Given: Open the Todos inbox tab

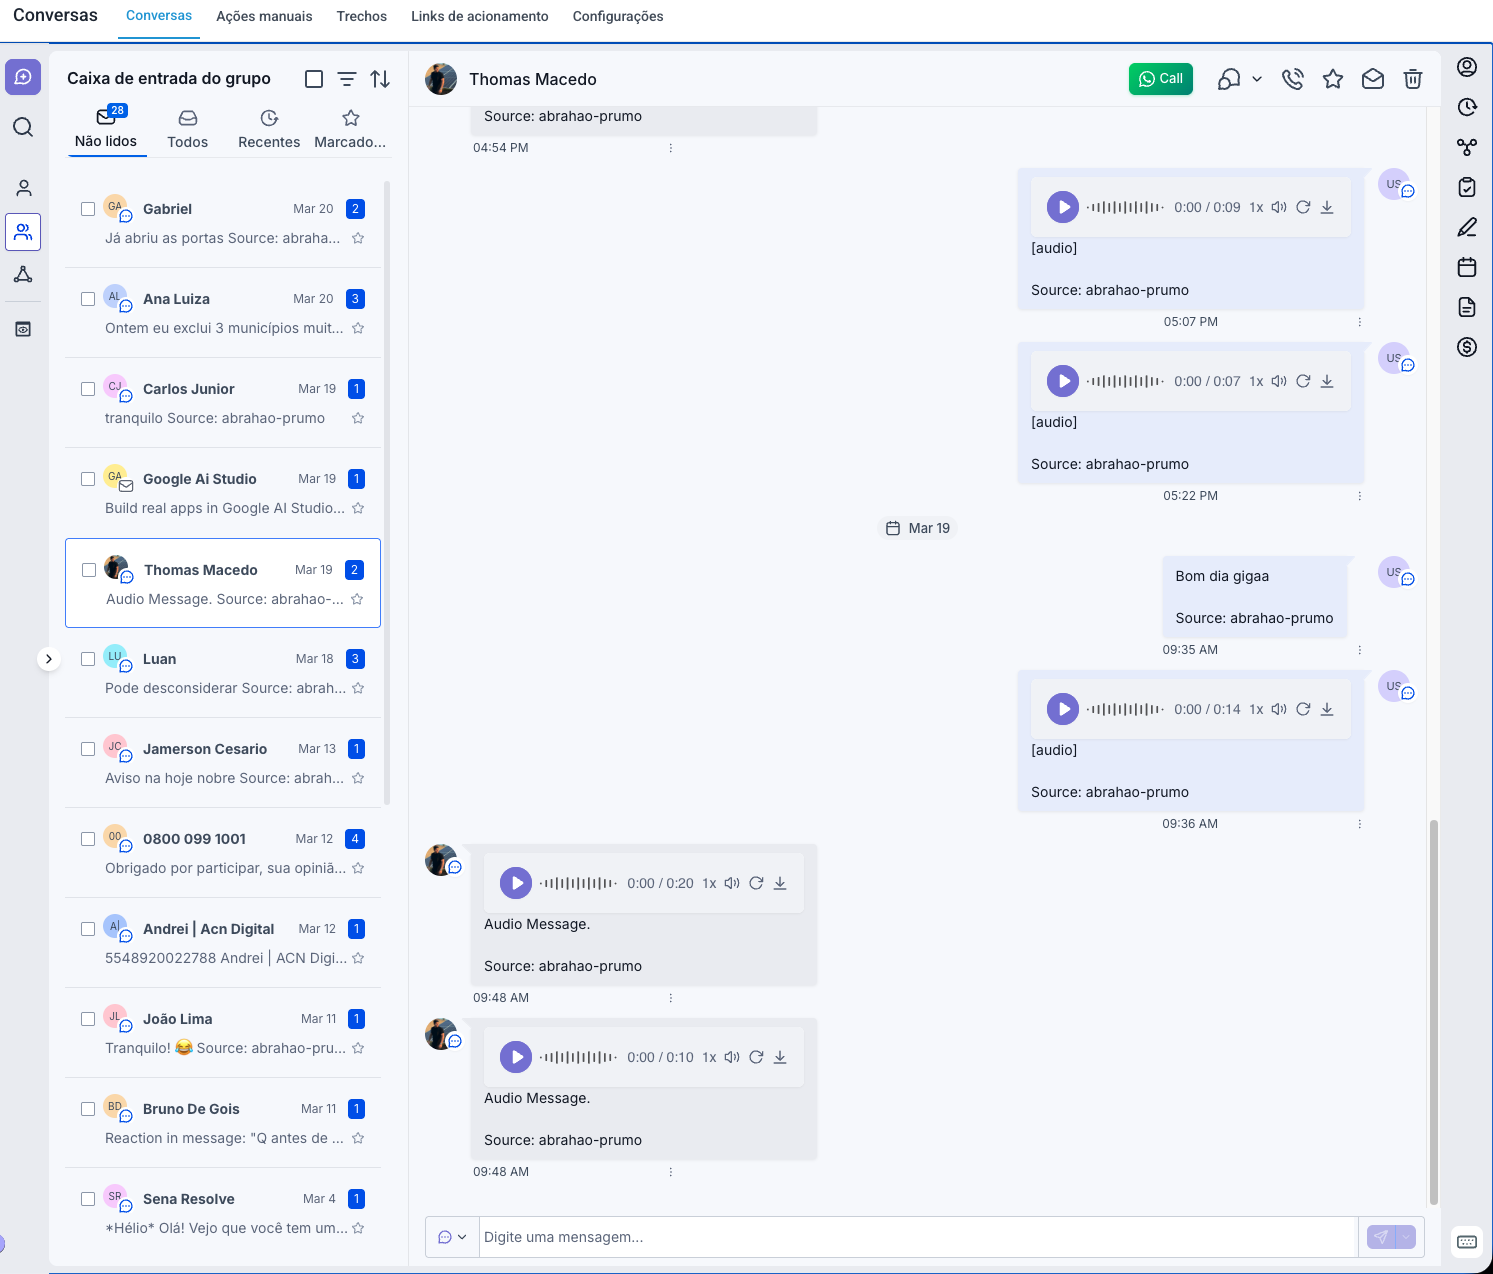Looking at the screenshot, I should tap(187, 129).
